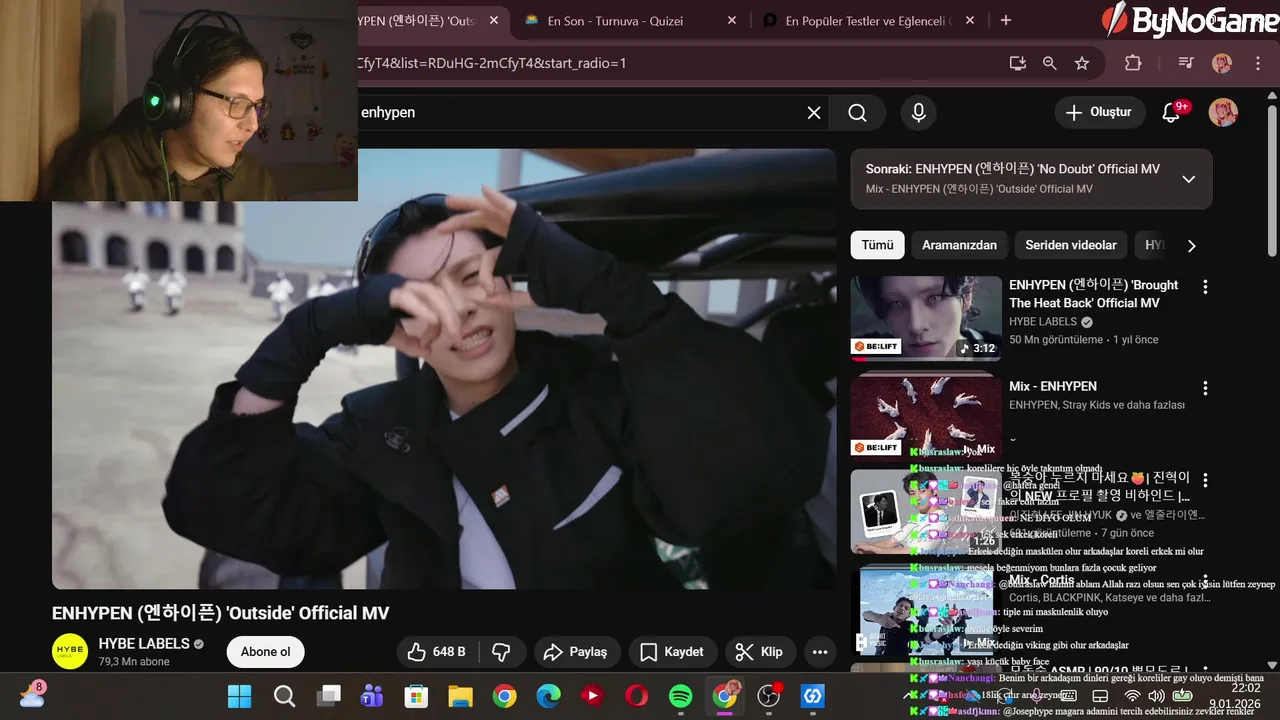Open Microsoft Edge from the taskbar
Screen dimensions: 1280x720
click(x=548, y=696)
